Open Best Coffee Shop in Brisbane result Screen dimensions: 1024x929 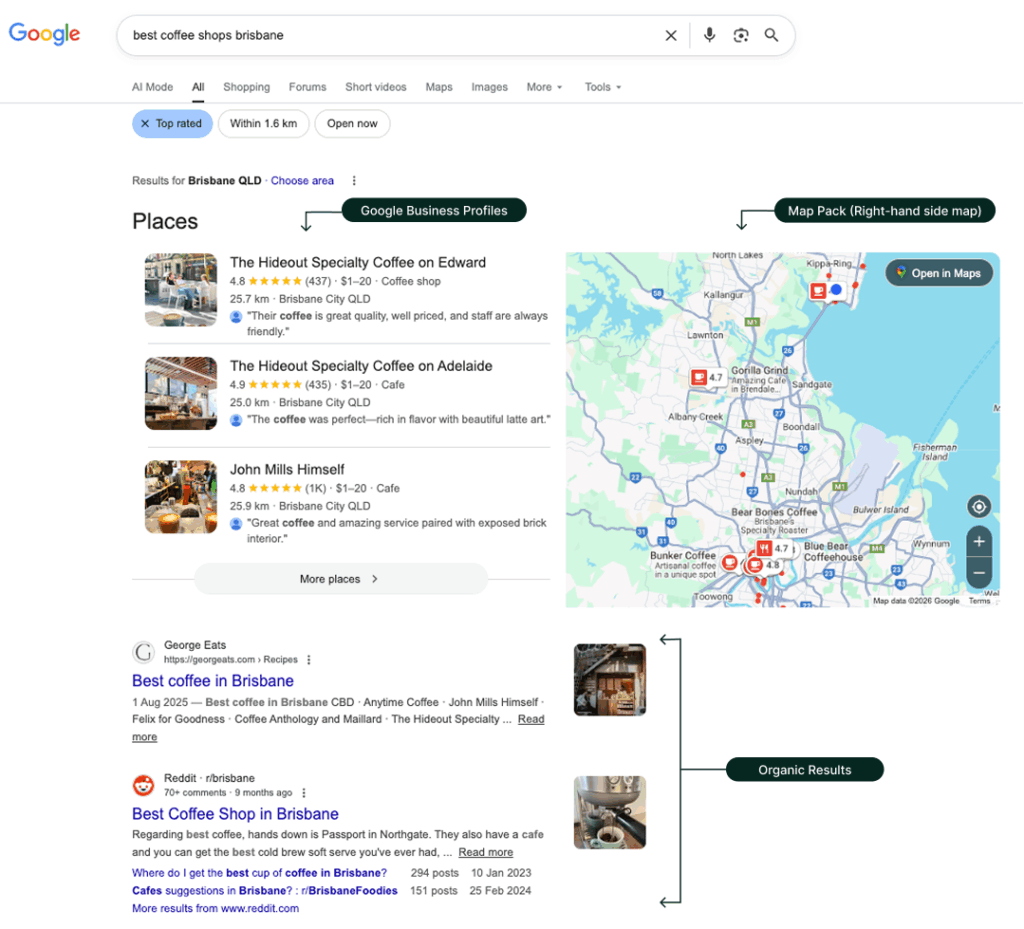pos(235,814)
